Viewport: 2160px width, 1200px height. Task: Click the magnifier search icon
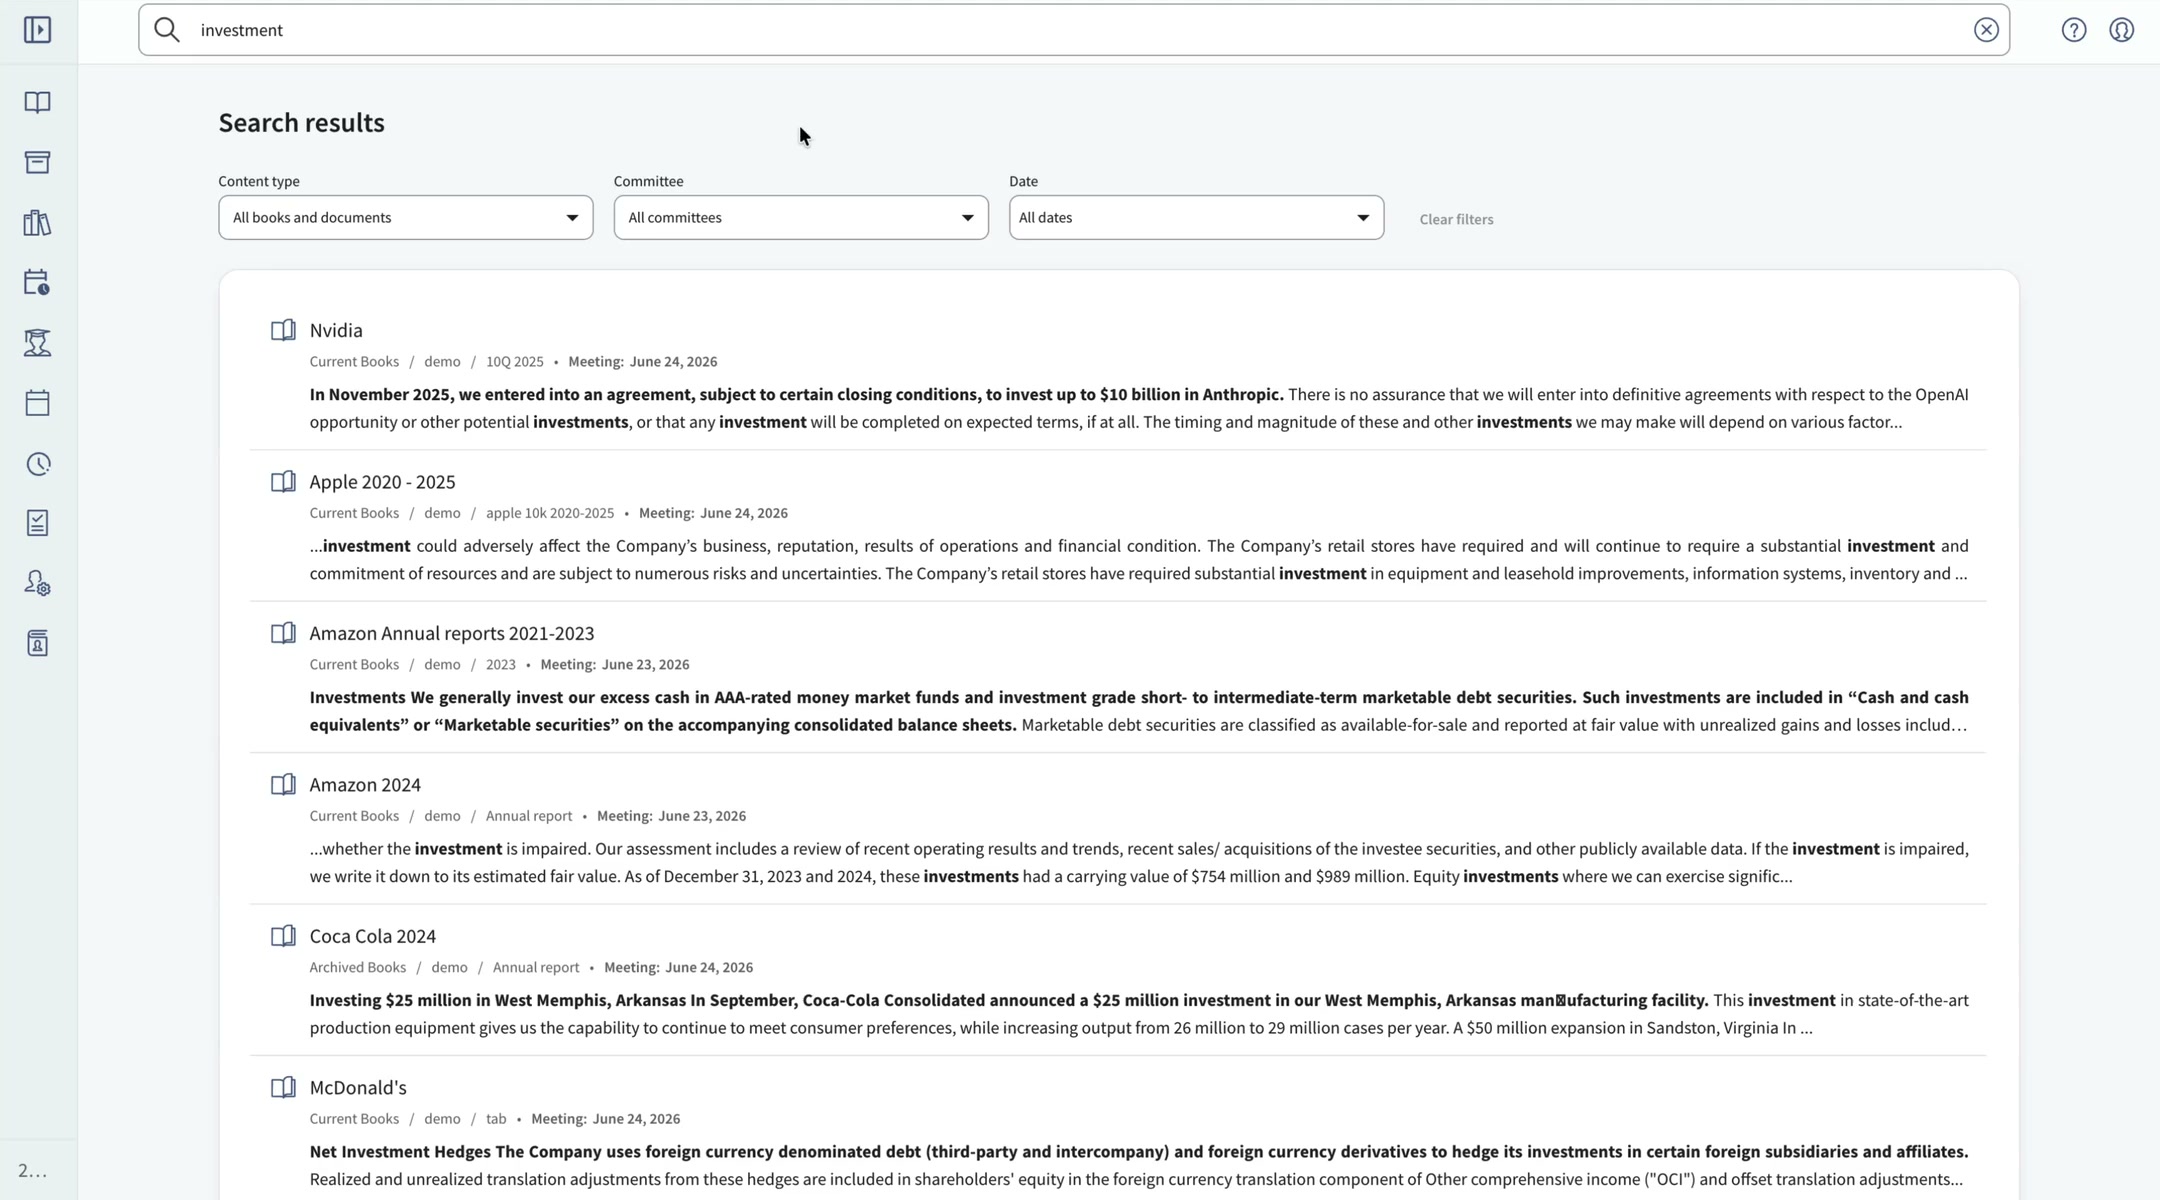pos(167,30)
